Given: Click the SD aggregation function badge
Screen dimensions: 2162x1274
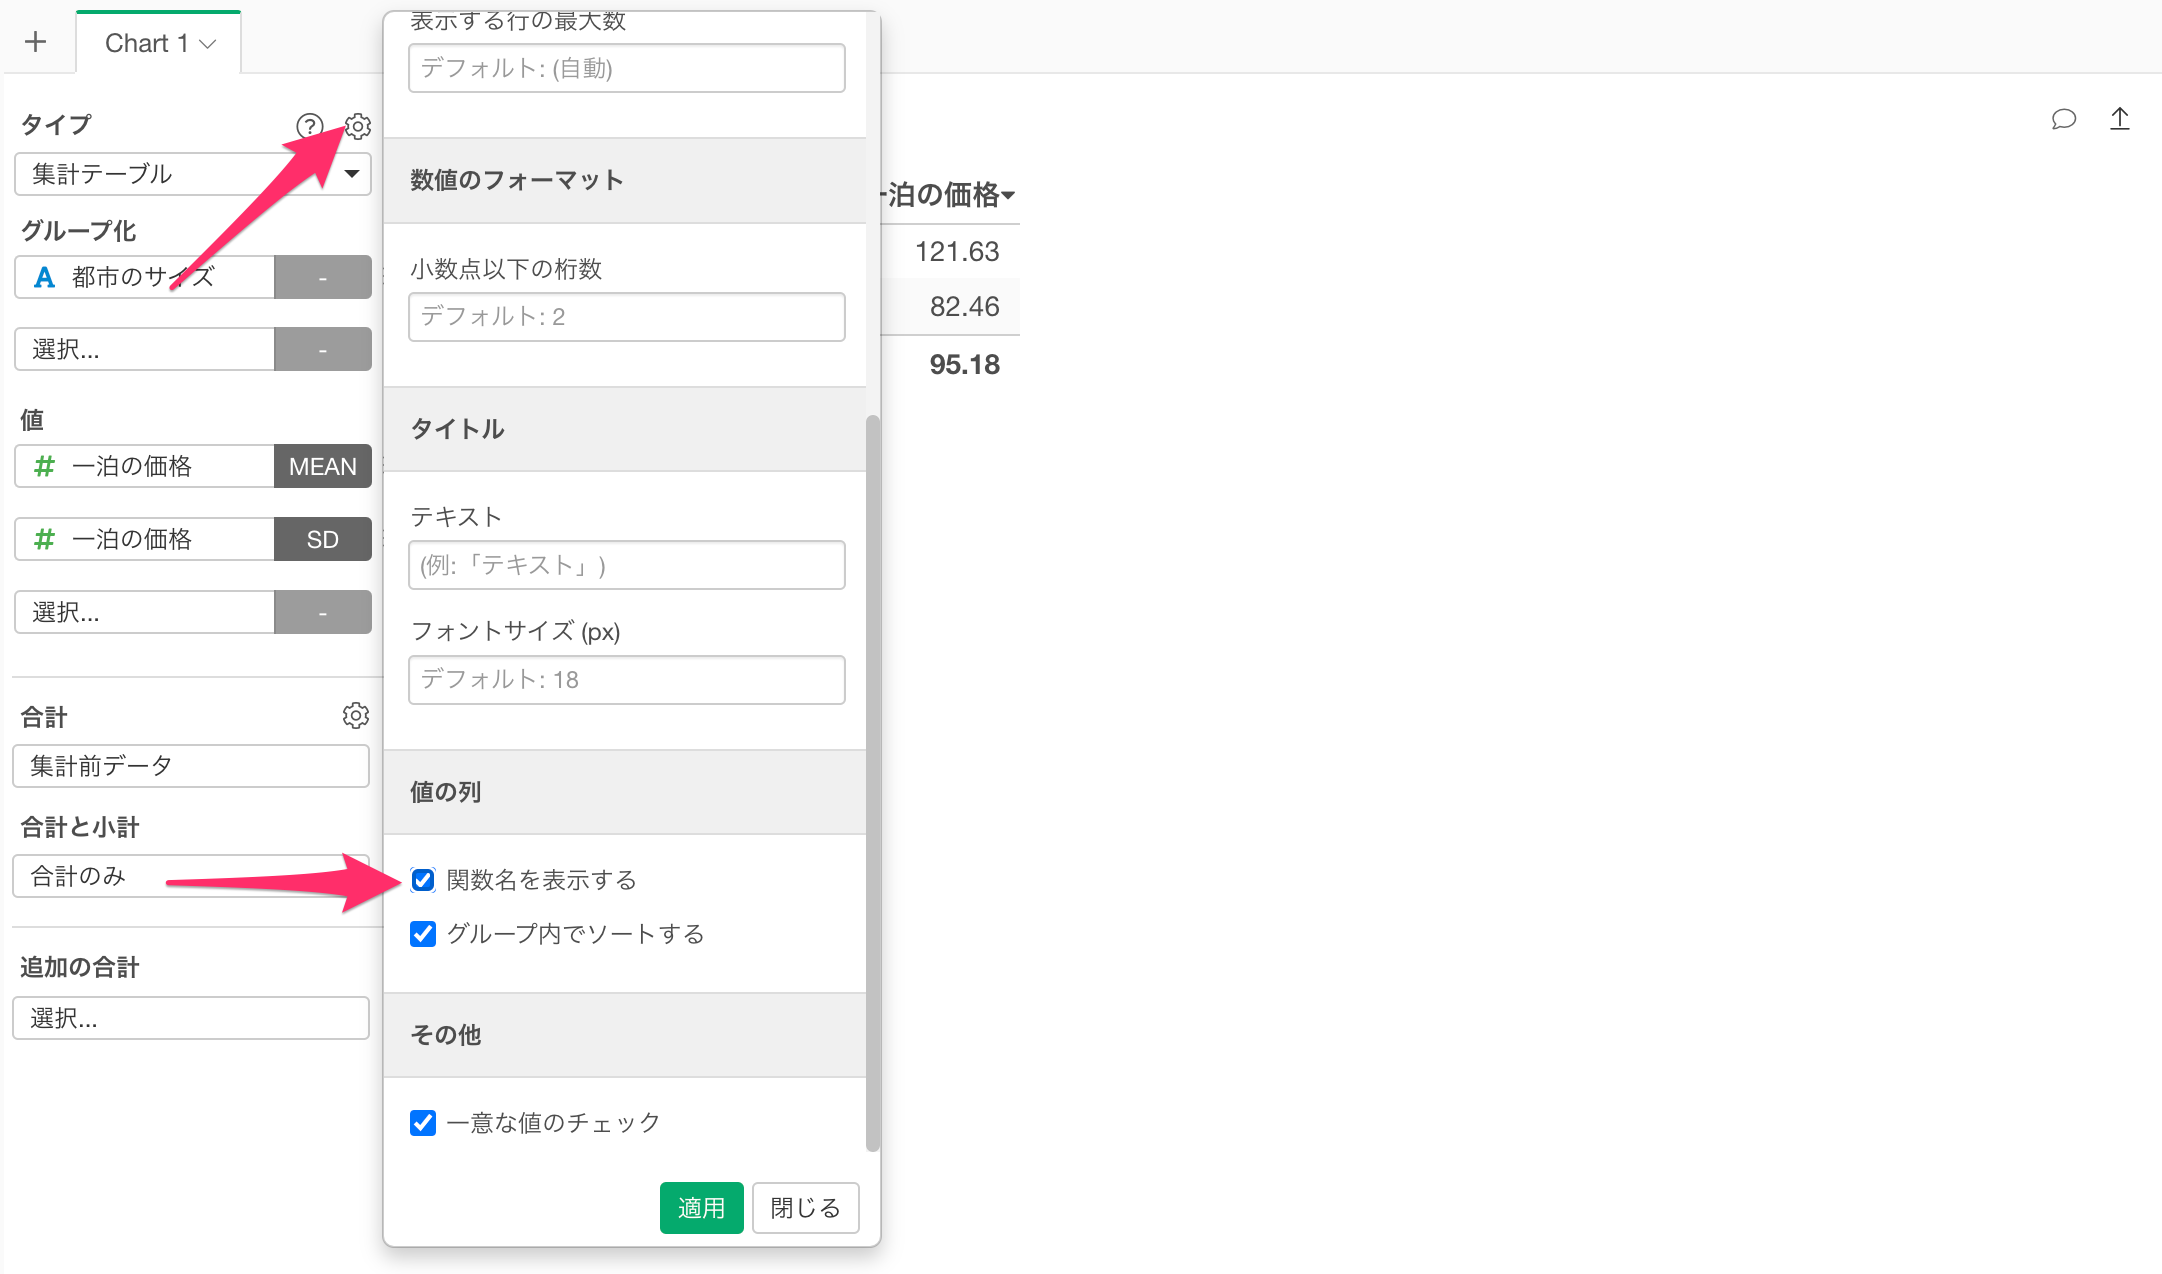Looking at the screenshot, I should tap(322, 540).
